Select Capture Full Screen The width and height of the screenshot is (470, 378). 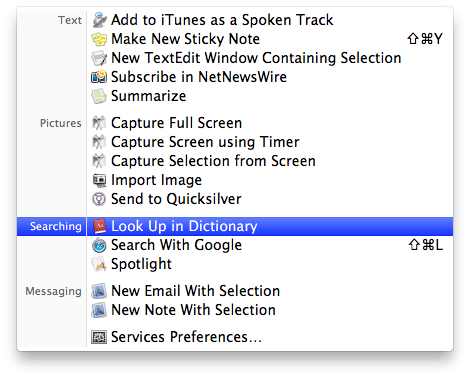[235, 123]
